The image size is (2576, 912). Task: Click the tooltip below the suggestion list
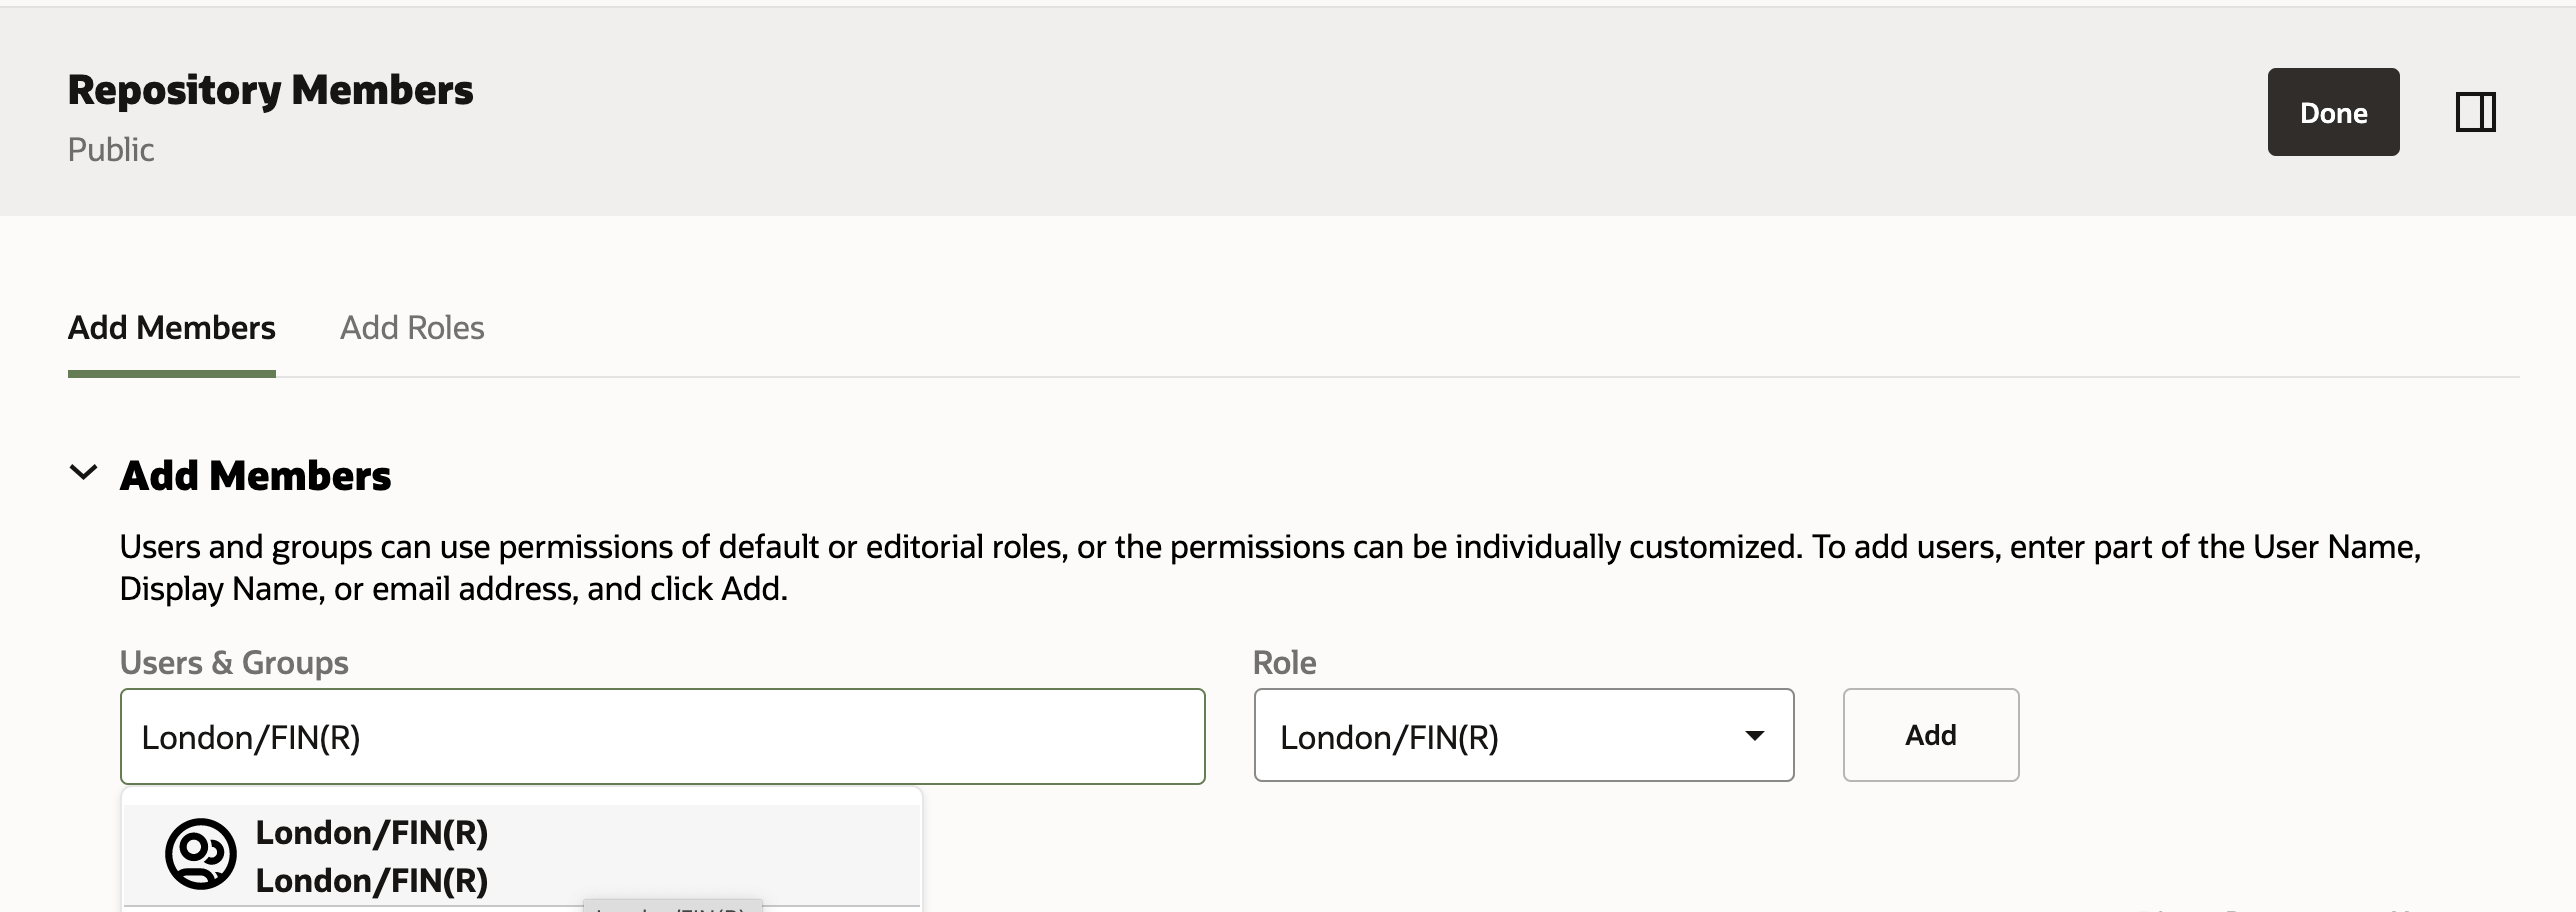[x=672, y=907]
